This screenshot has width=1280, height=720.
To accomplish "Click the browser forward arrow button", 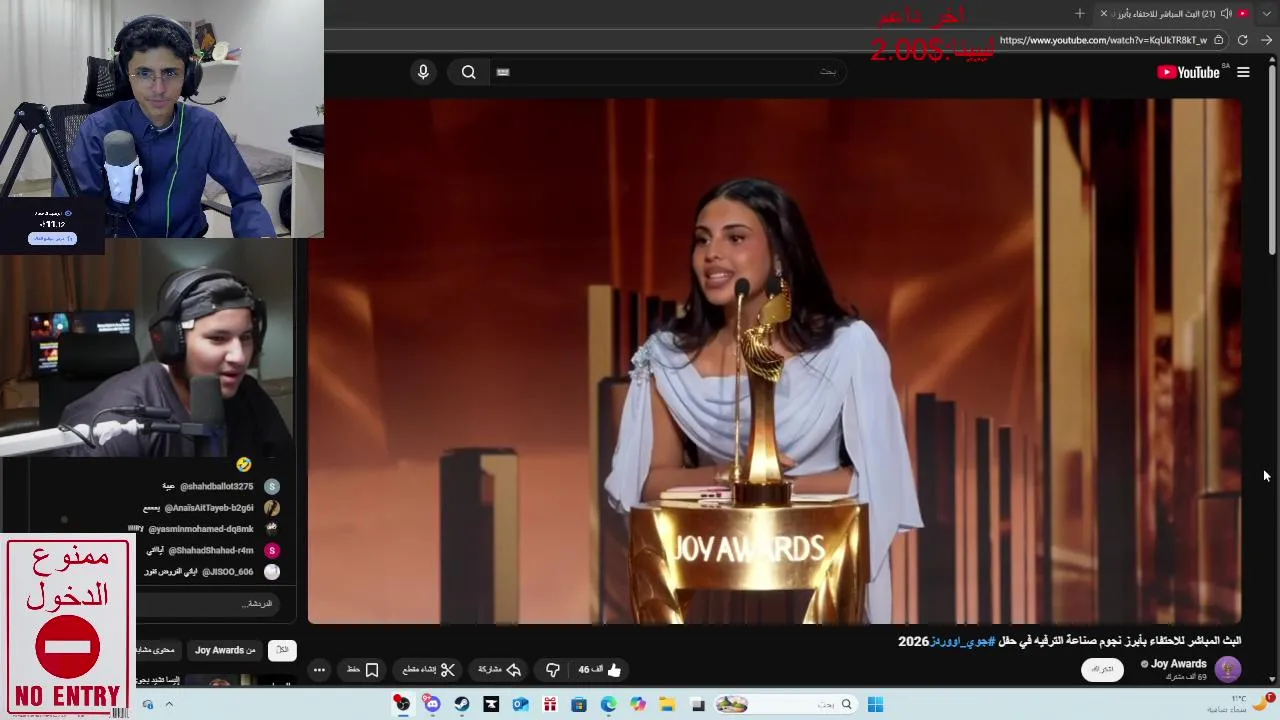I will point(1266,40).
